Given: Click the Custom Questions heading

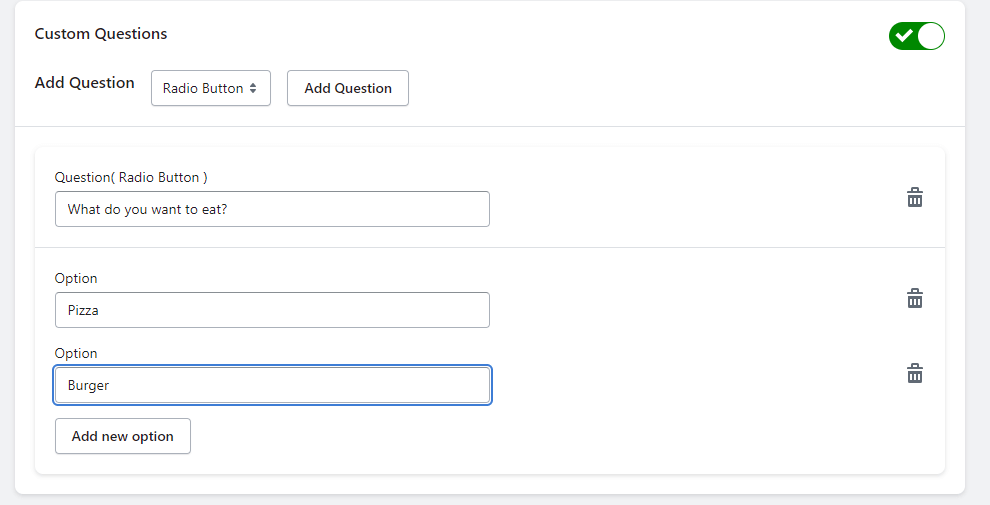Looking at the screenshot, I should tap(101, 34).
